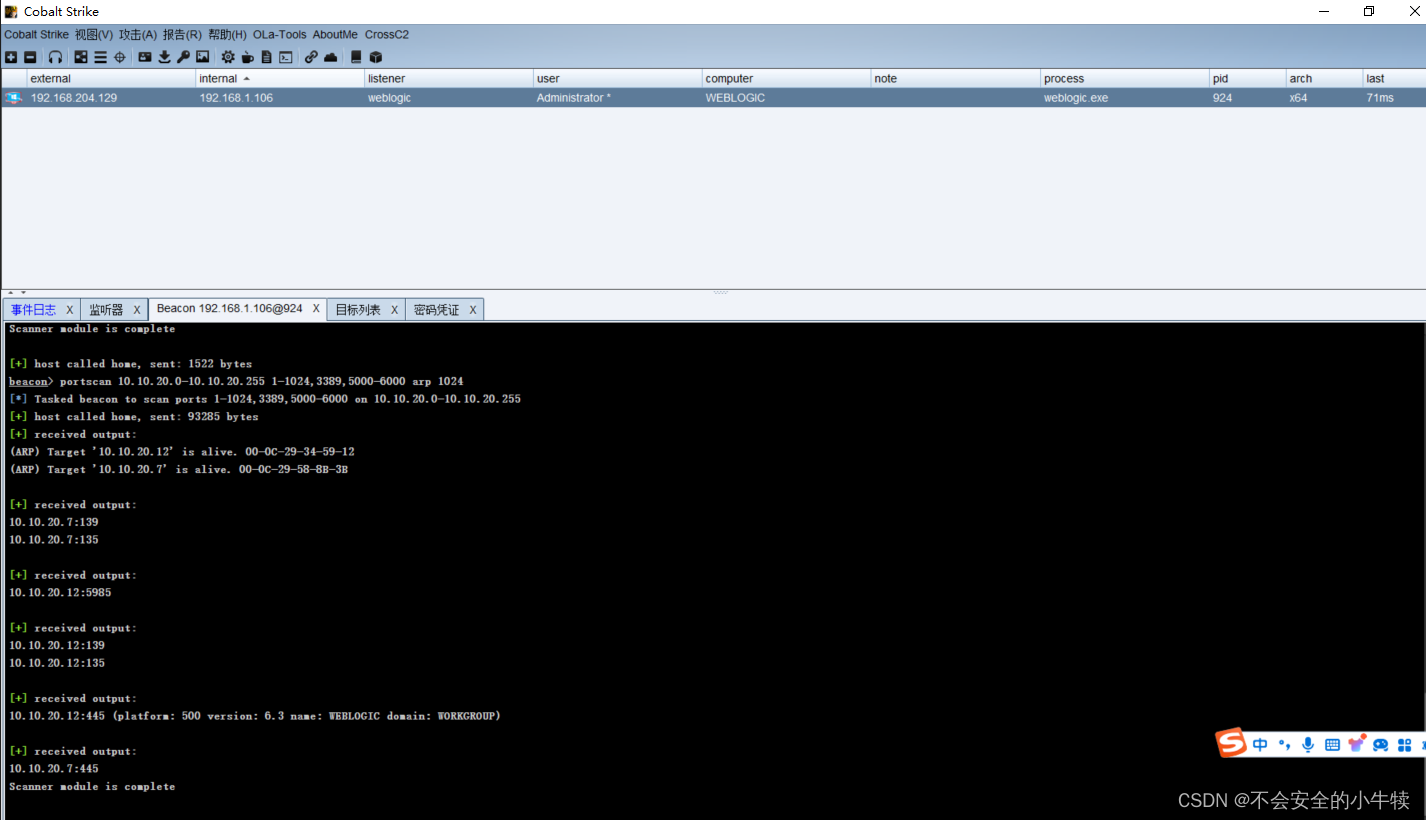
Task: Toggle Chinese input mode 中 icon
Action: point(1260,744)
